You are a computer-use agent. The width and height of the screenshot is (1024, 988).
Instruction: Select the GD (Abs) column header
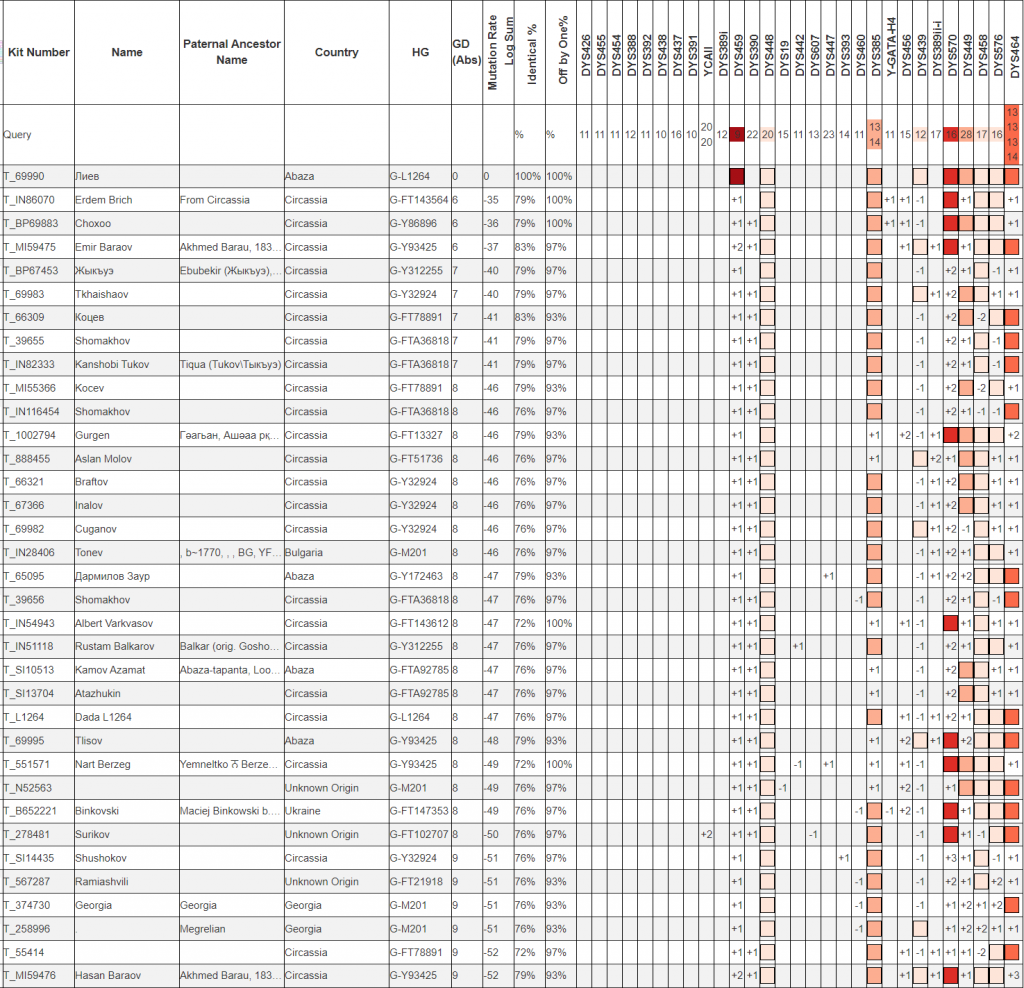pyautogui.click(x=466, y=52)
